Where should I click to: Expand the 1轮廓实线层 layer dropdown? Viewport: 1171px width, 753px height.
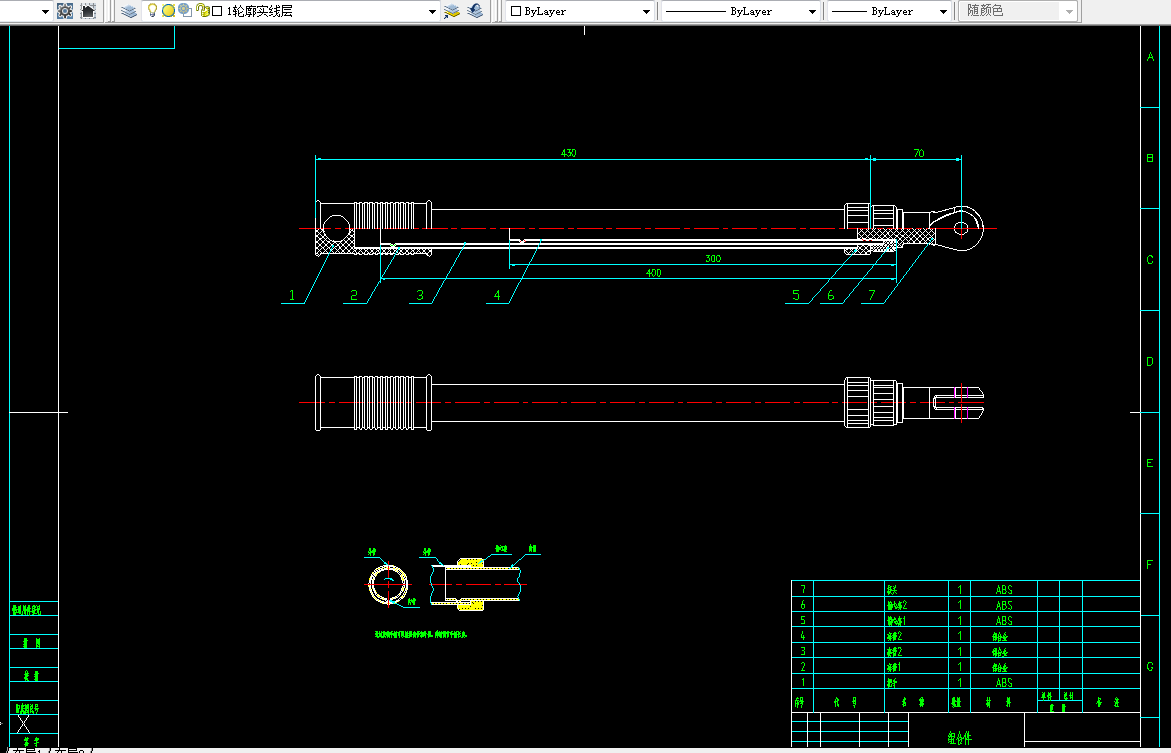[x=432, y=11]
